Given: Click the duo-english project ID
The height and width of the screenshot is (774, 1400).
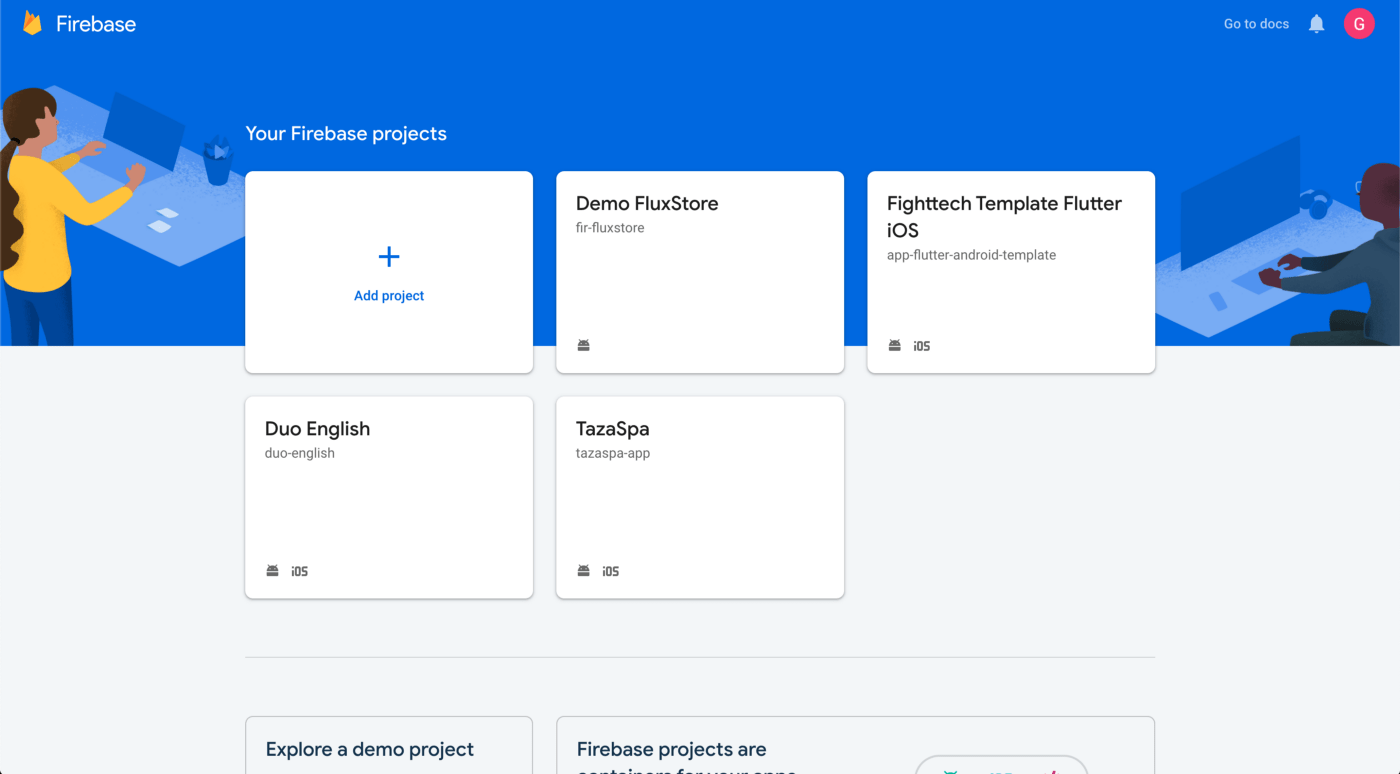Looking at the screenshot, I should 300,453.
